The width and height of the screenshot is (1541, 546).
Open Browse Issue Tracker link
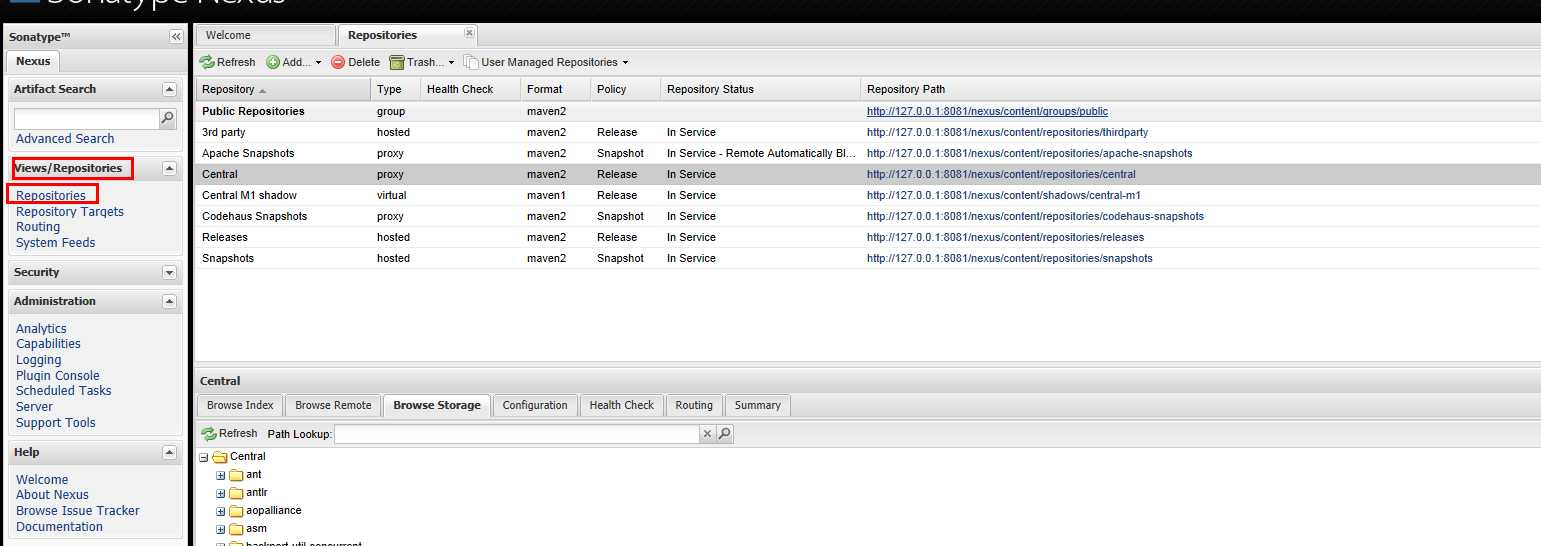[78, 511]
